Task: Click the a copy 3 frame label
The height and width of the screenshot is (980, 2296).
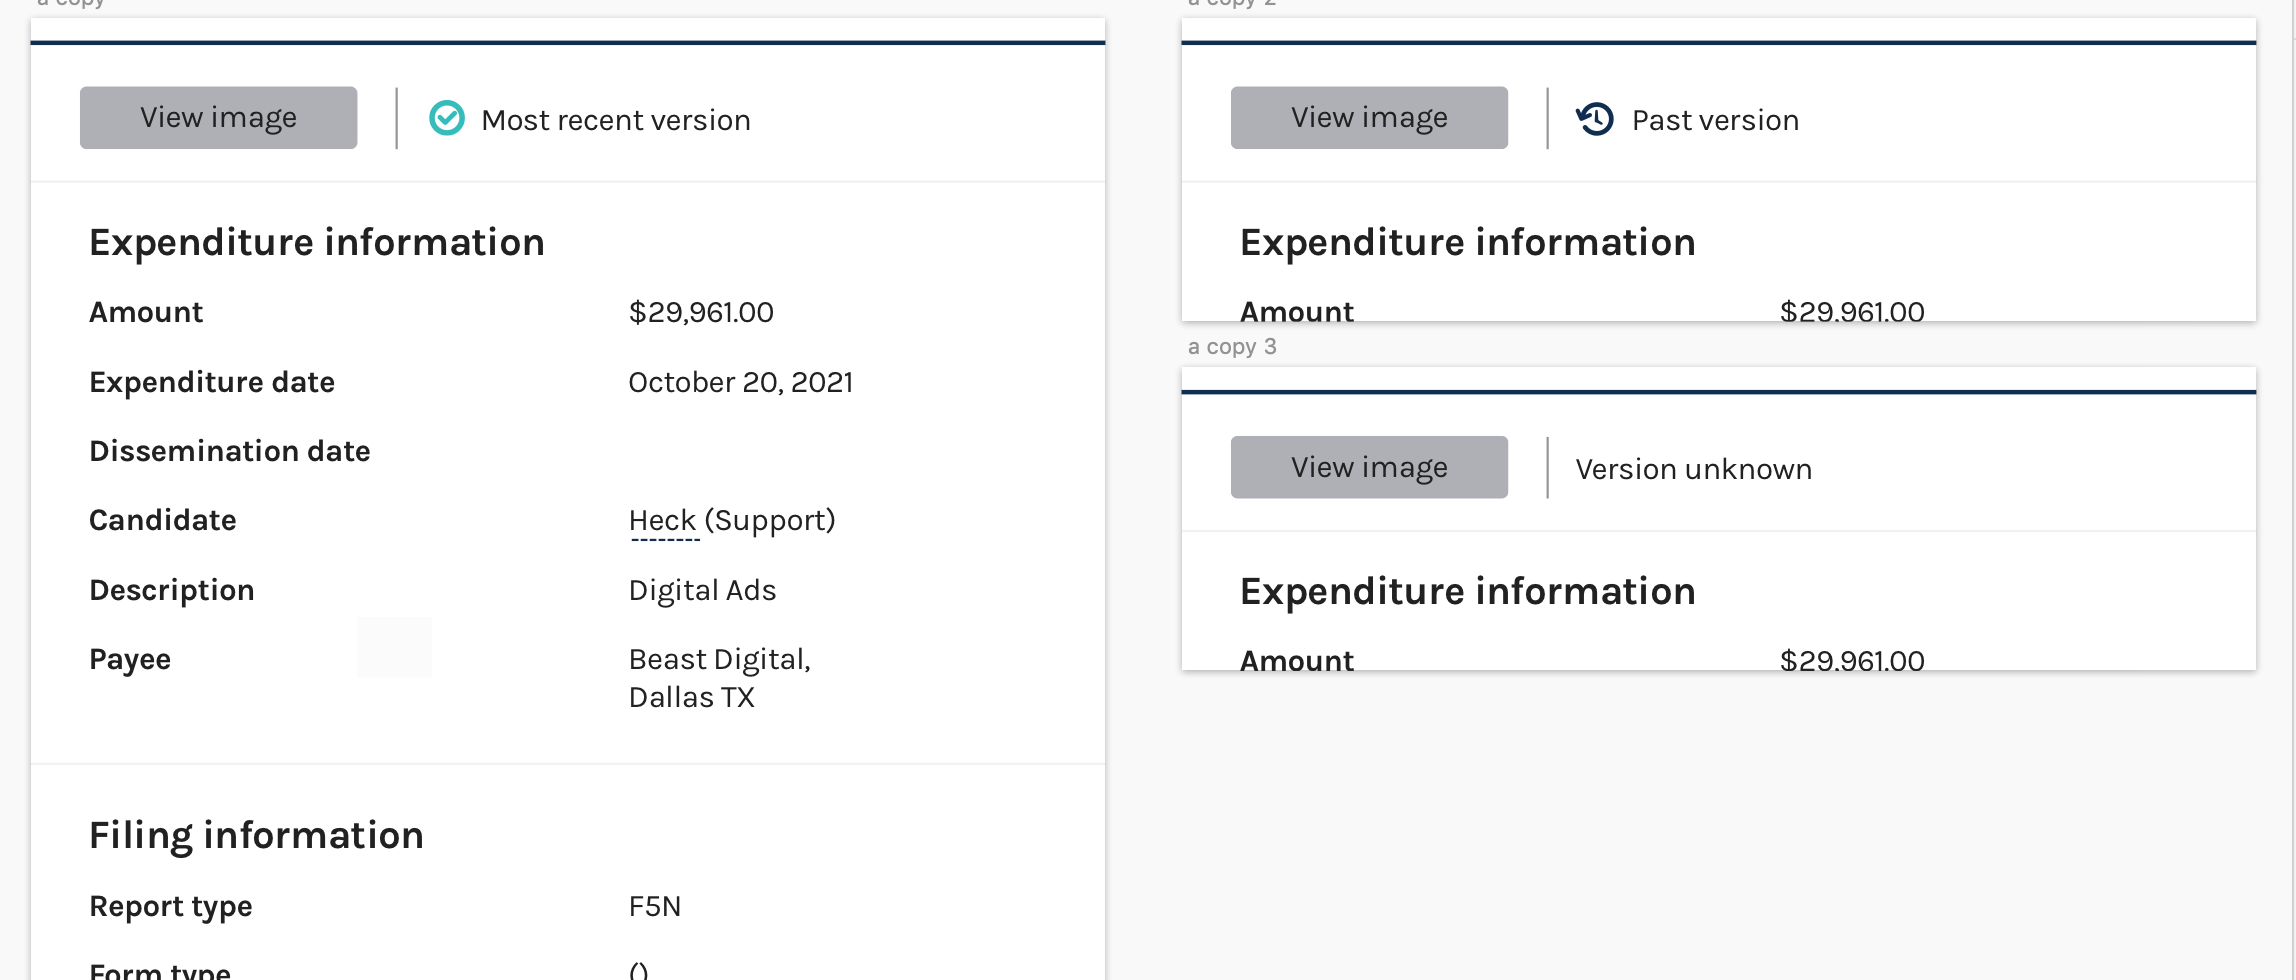Action: pyautogui.click(x=1232, y=346)
